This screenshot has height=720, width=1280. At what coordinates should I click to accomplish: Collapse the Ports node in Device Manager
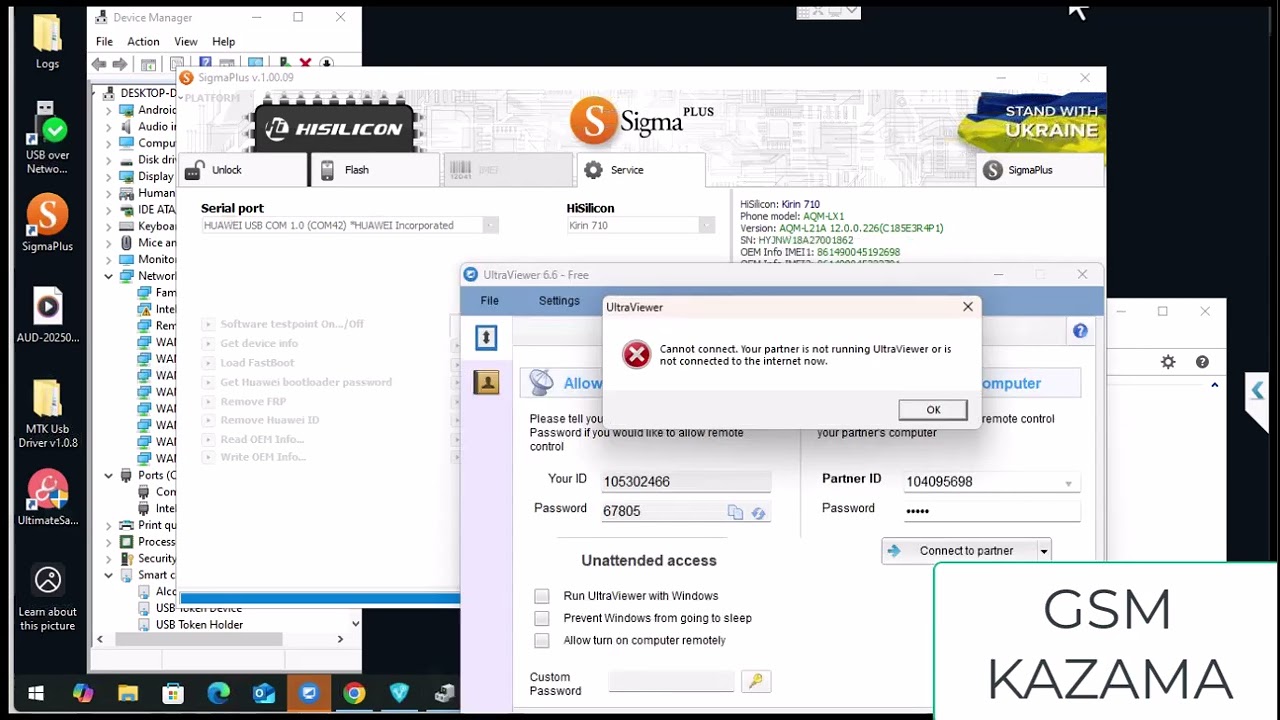click(x=109, y=476)
